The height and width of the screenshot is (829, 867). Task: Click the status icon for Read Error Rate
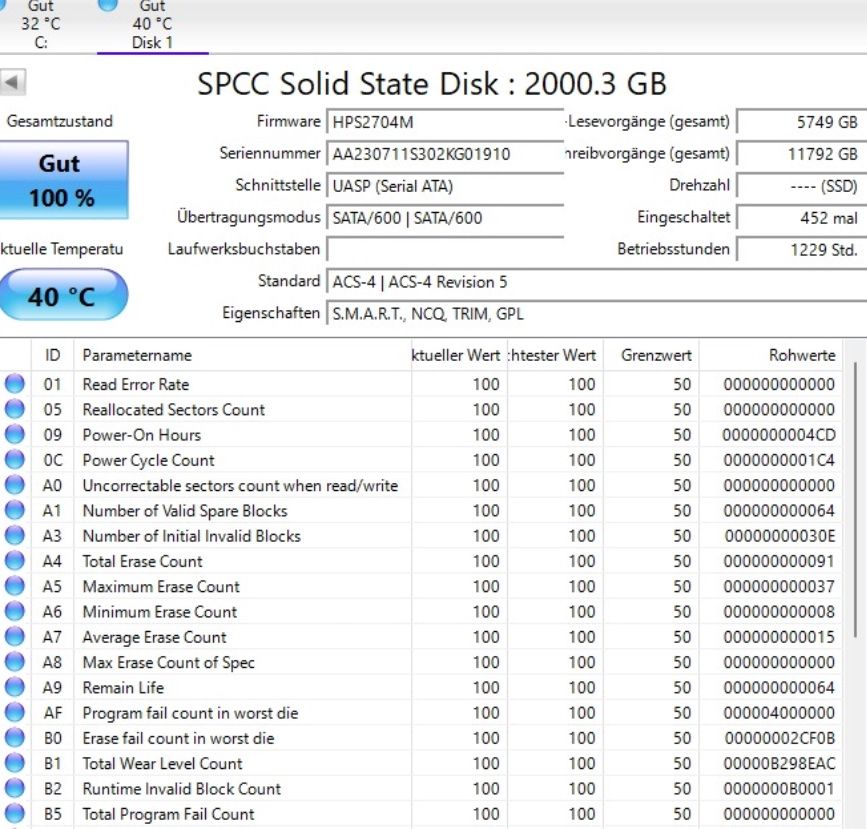(x=14, y=384)
